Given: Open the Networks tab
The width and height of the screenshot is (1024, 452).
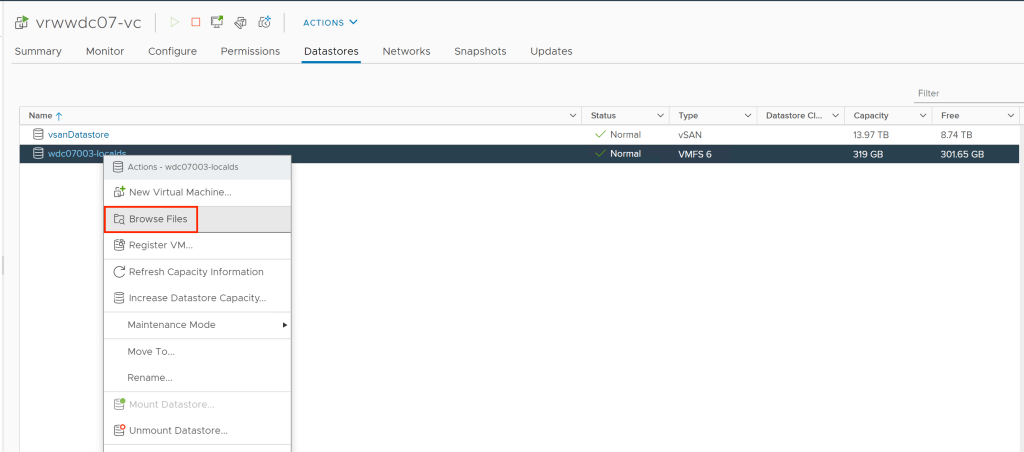Looking at the screenshot, I should tap(406, 51).
